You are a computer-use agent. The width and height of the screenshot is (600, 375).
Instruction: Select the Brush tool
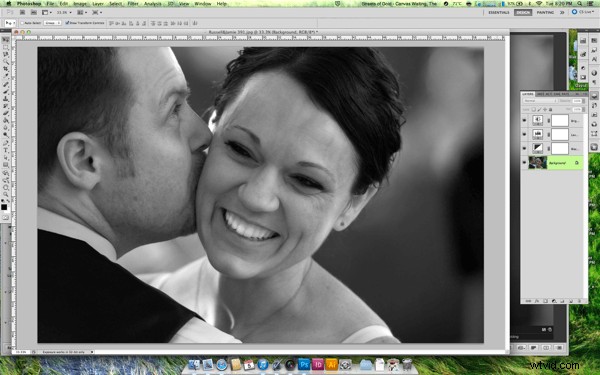pyautogui.click(x=5, y=91)
